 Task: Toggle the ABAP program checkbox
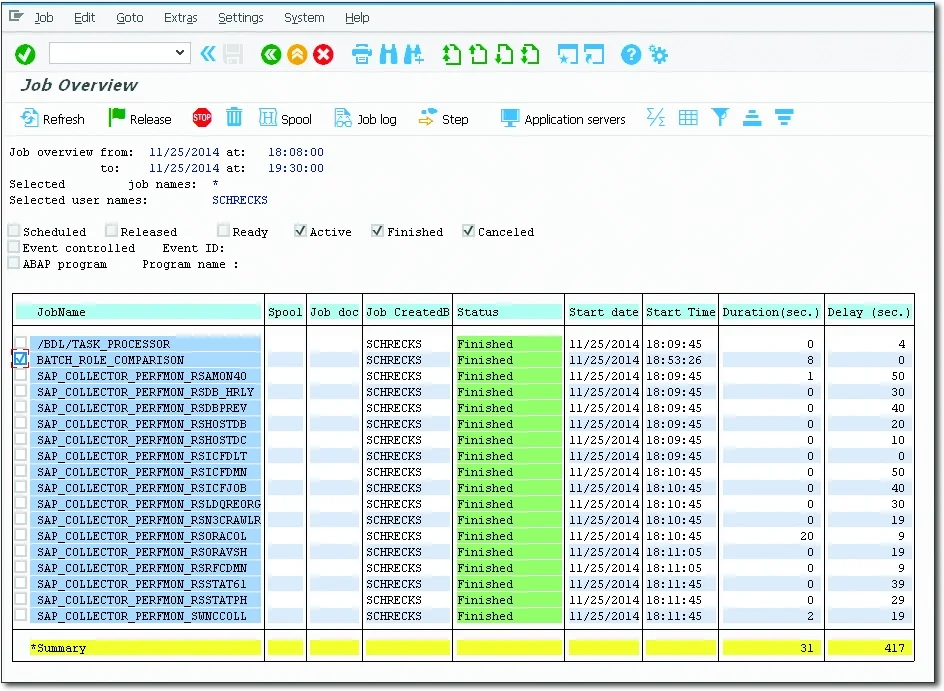pos(14,263)
